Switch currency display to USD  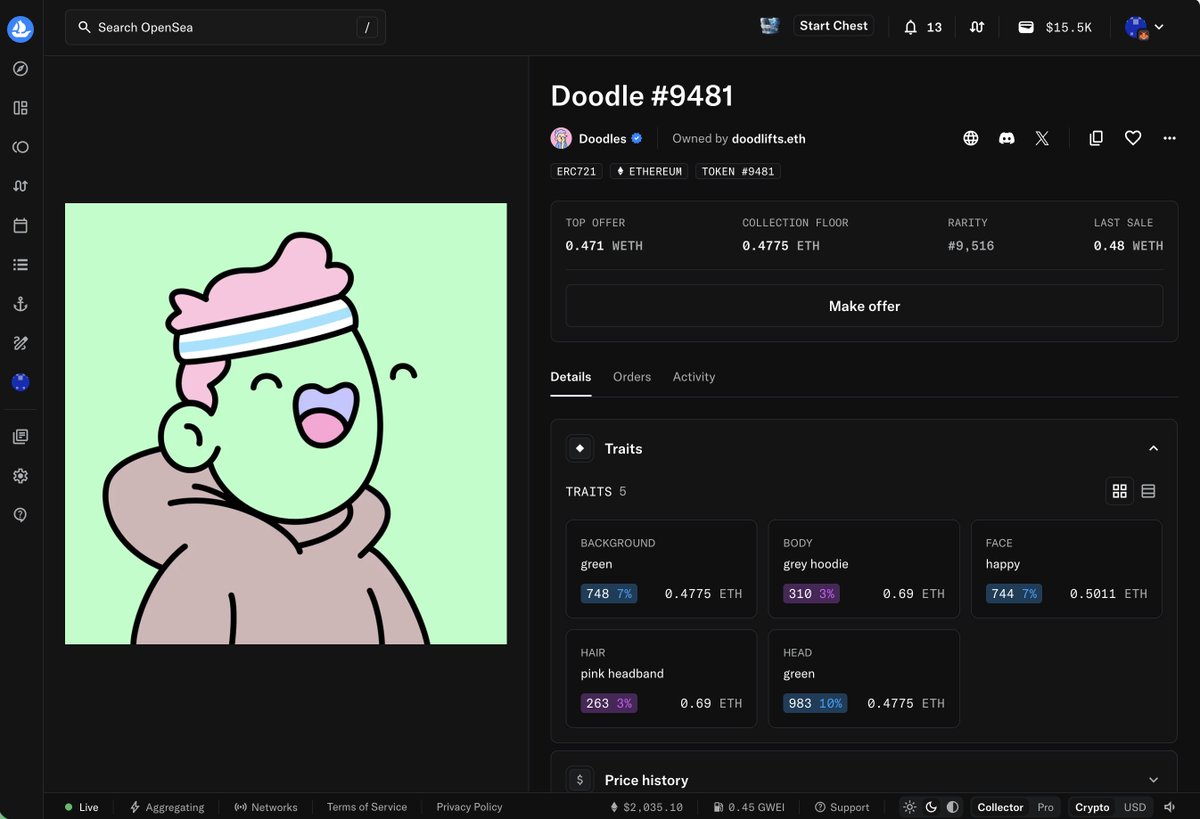pos(1135,807)
